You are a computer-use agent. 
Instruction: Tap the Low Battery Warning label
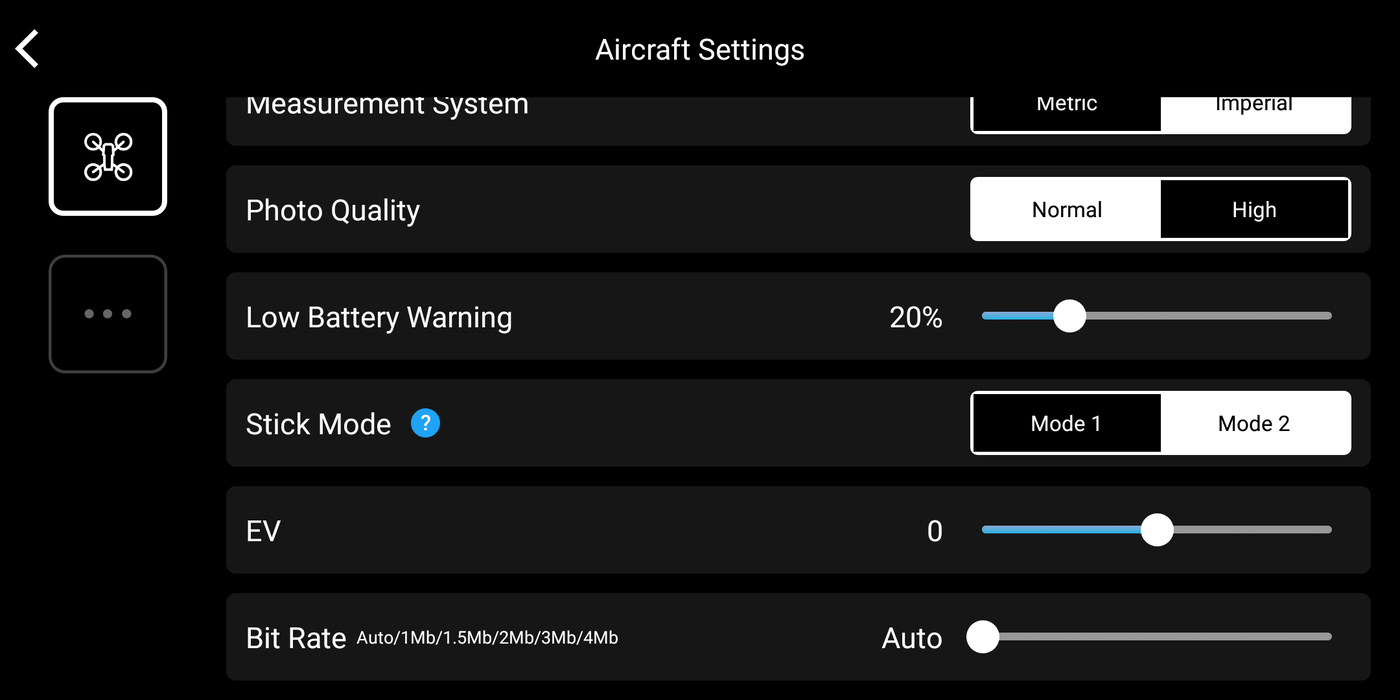tap(379, 317)
